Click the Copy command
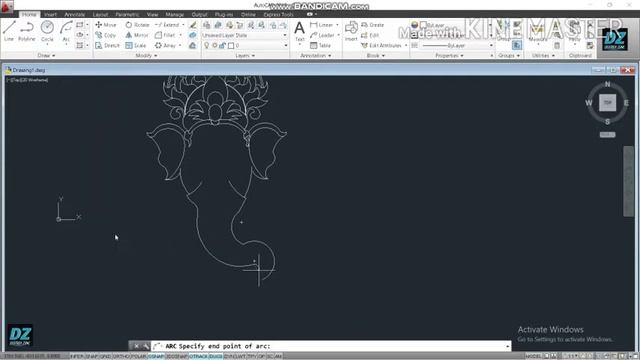Image resolution: width=640 pixels, height=360 pixels. click(106, 36)
